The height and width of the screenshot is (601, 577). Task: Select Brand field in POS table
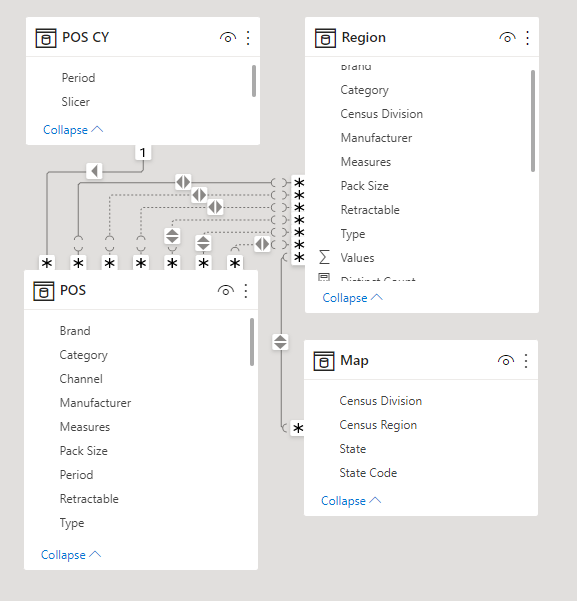[75, 331]
